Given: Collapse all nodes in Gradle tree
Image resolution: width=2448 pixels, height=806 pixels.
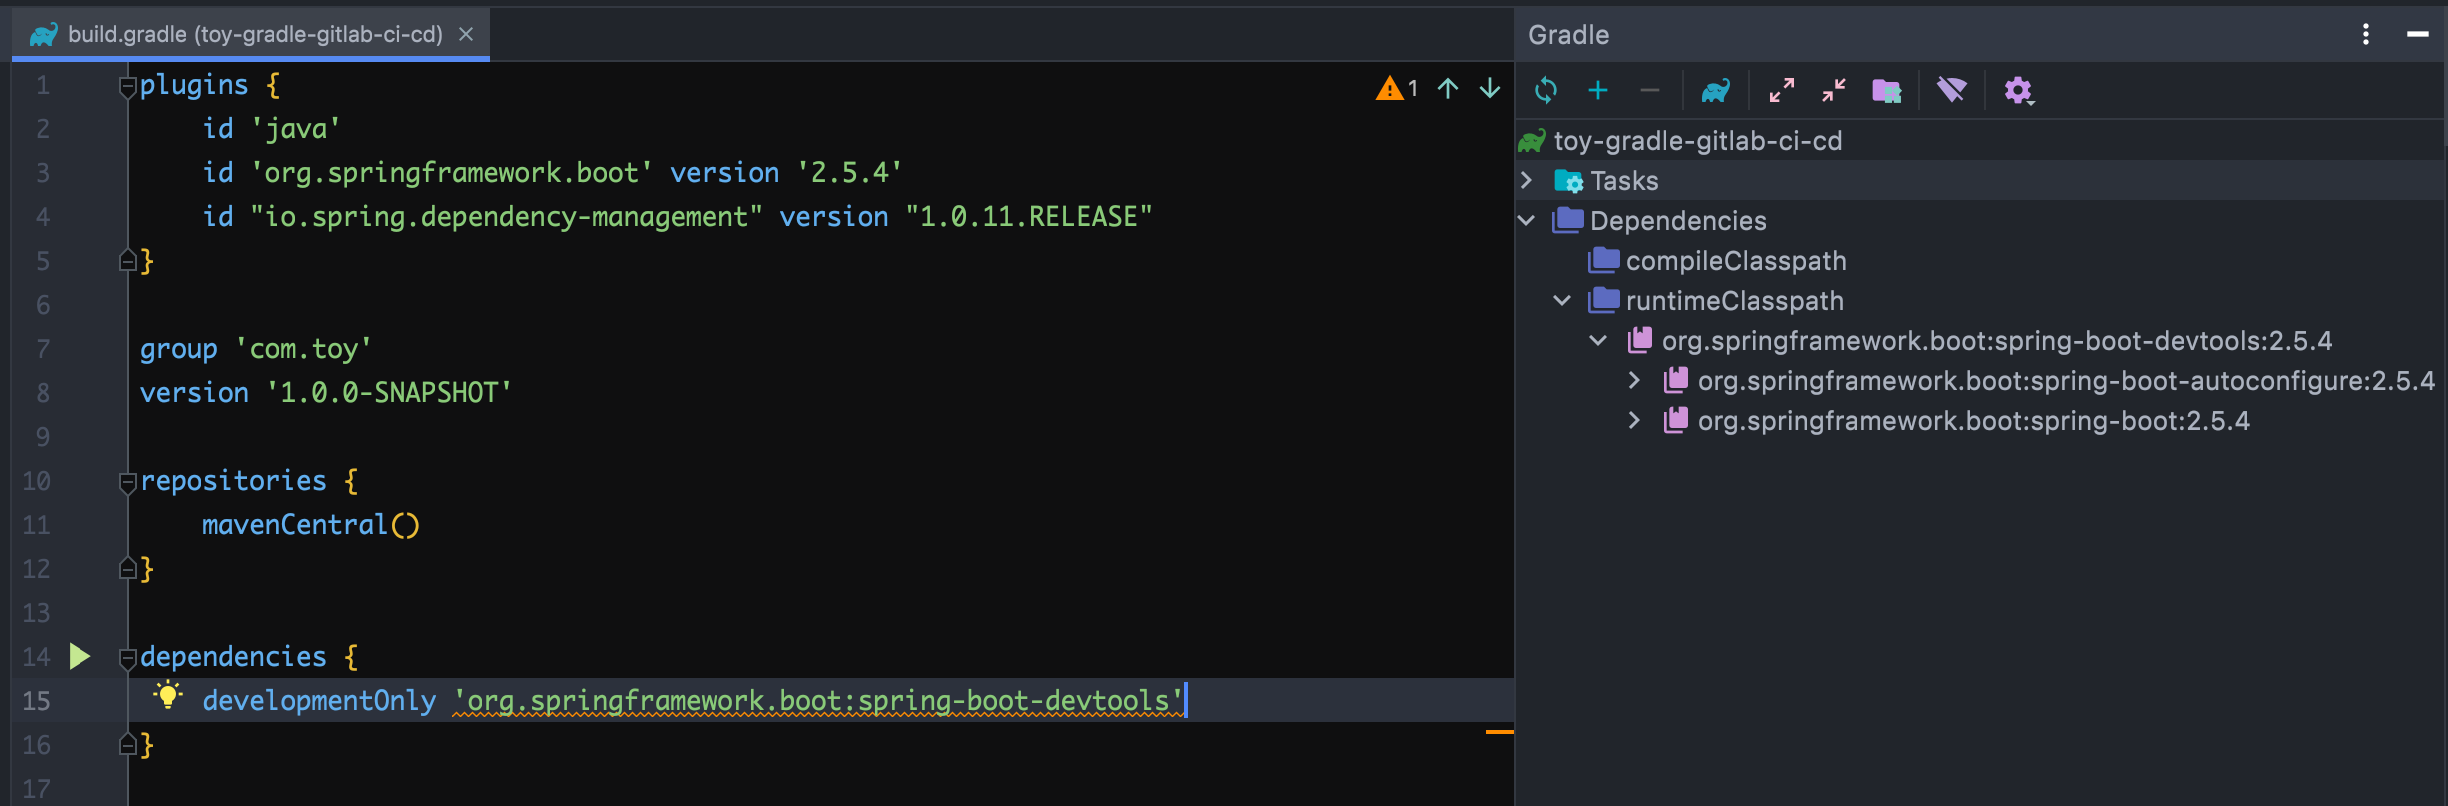Looking at the screenshot, I should tap(1834, 90).
